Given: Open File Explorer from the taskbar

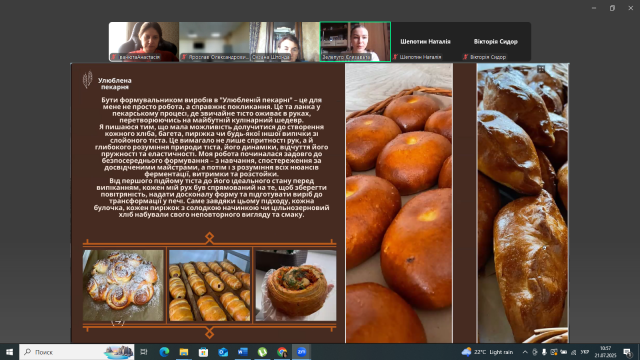Looking at the screenshot, I should (x=184, y=352).
